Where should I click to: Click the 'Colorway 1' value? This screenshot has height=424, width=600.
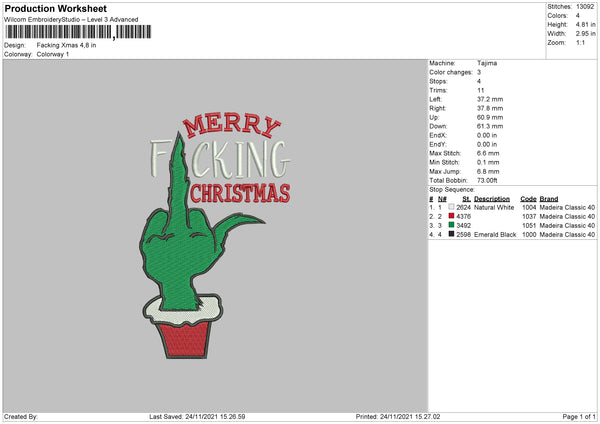[x=53, y=54]
